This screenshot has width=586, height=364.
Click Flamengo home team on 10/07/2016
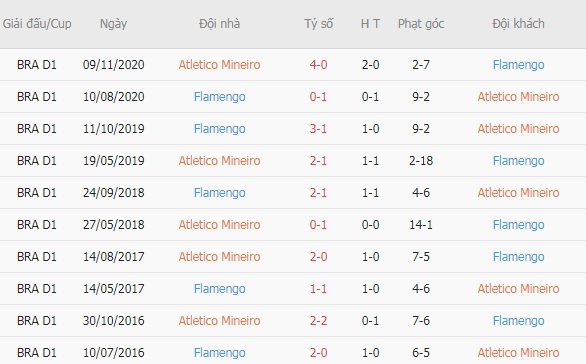click(x=219, y=353)
